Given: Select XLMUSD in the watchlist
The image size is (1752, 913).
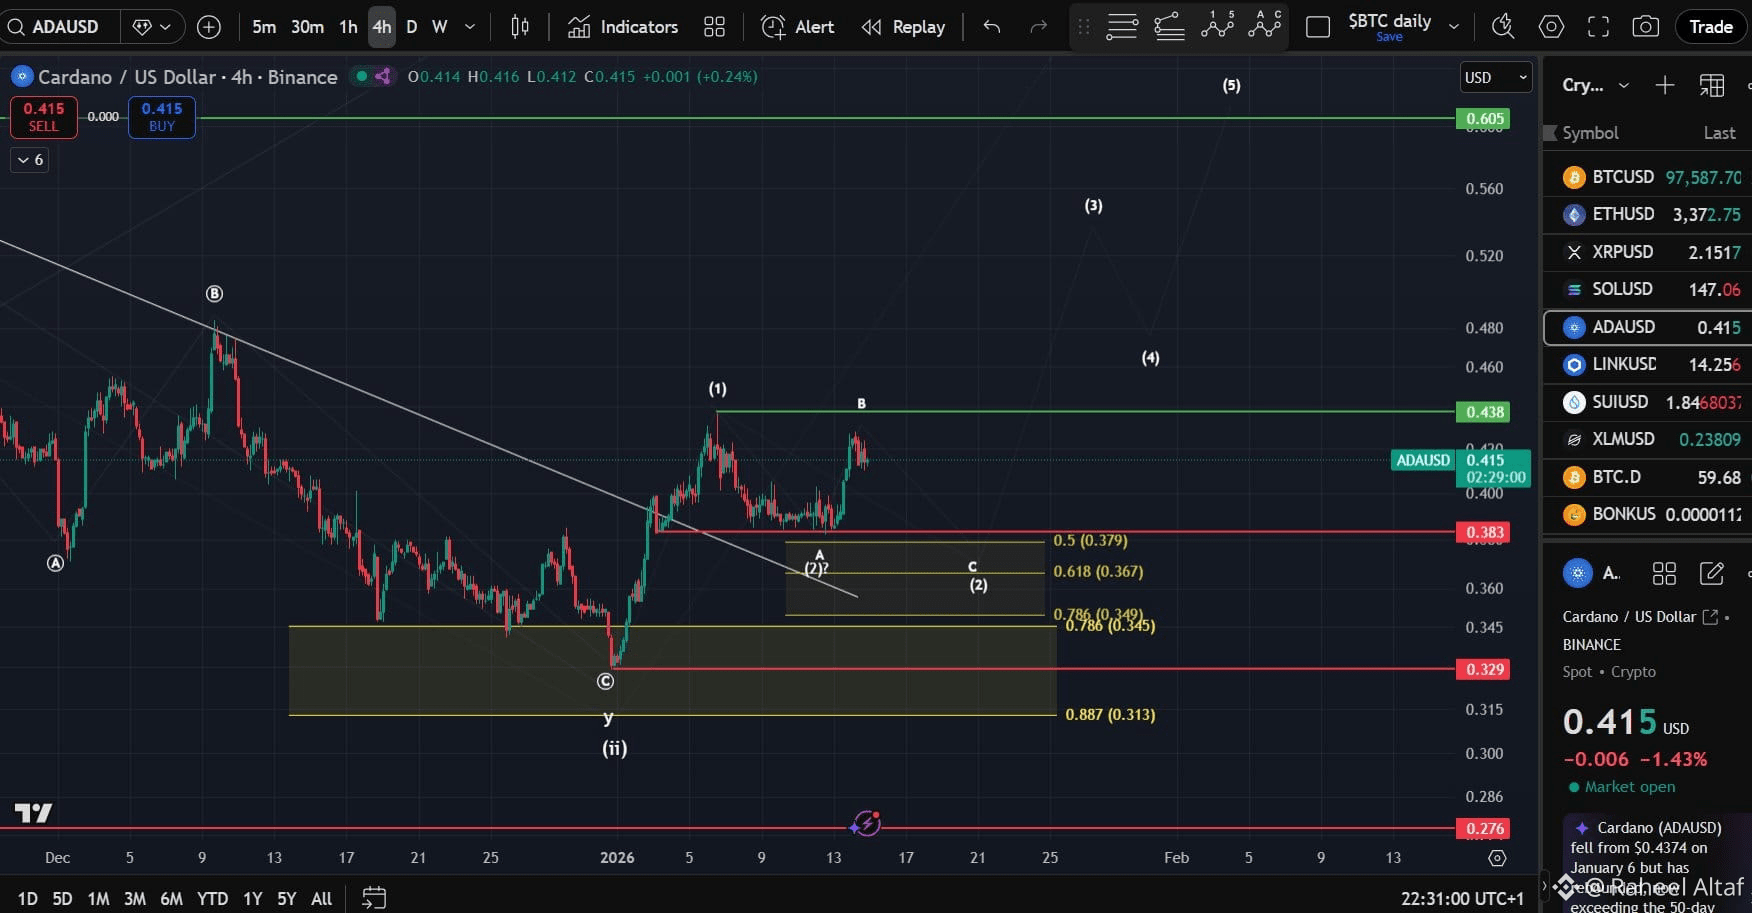Looking at the screenshot, I should pos(1648,439).
